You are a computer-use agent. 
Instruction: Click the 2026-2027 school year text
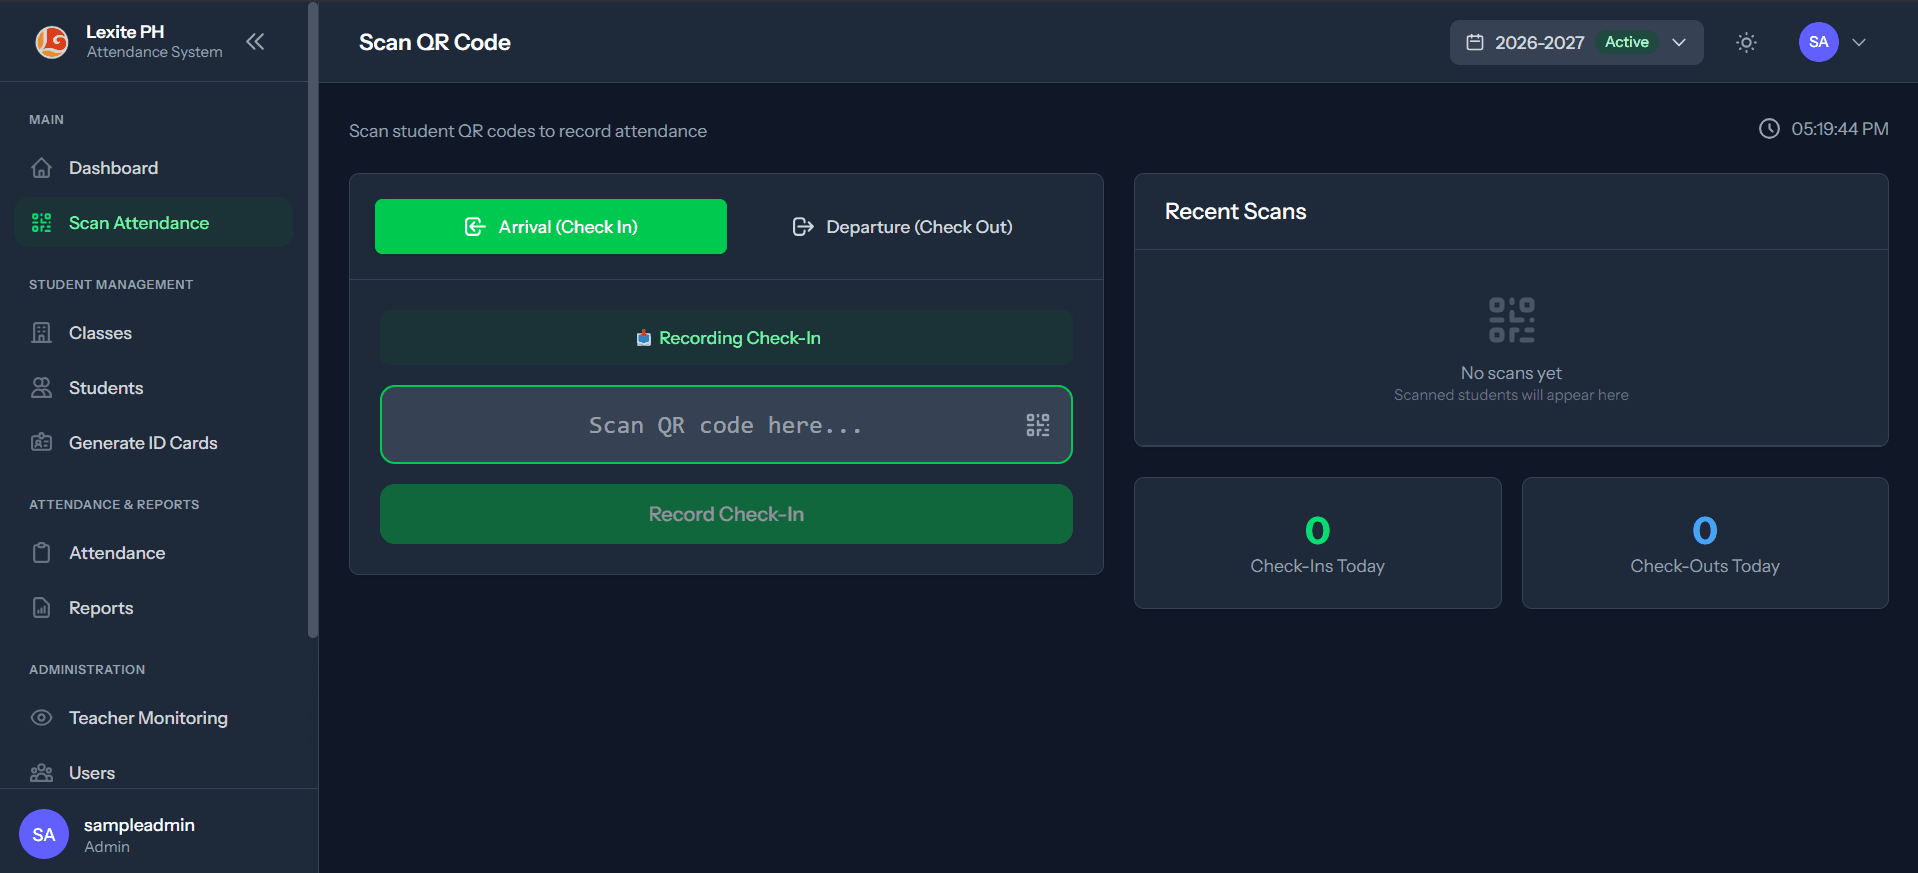1539,42
